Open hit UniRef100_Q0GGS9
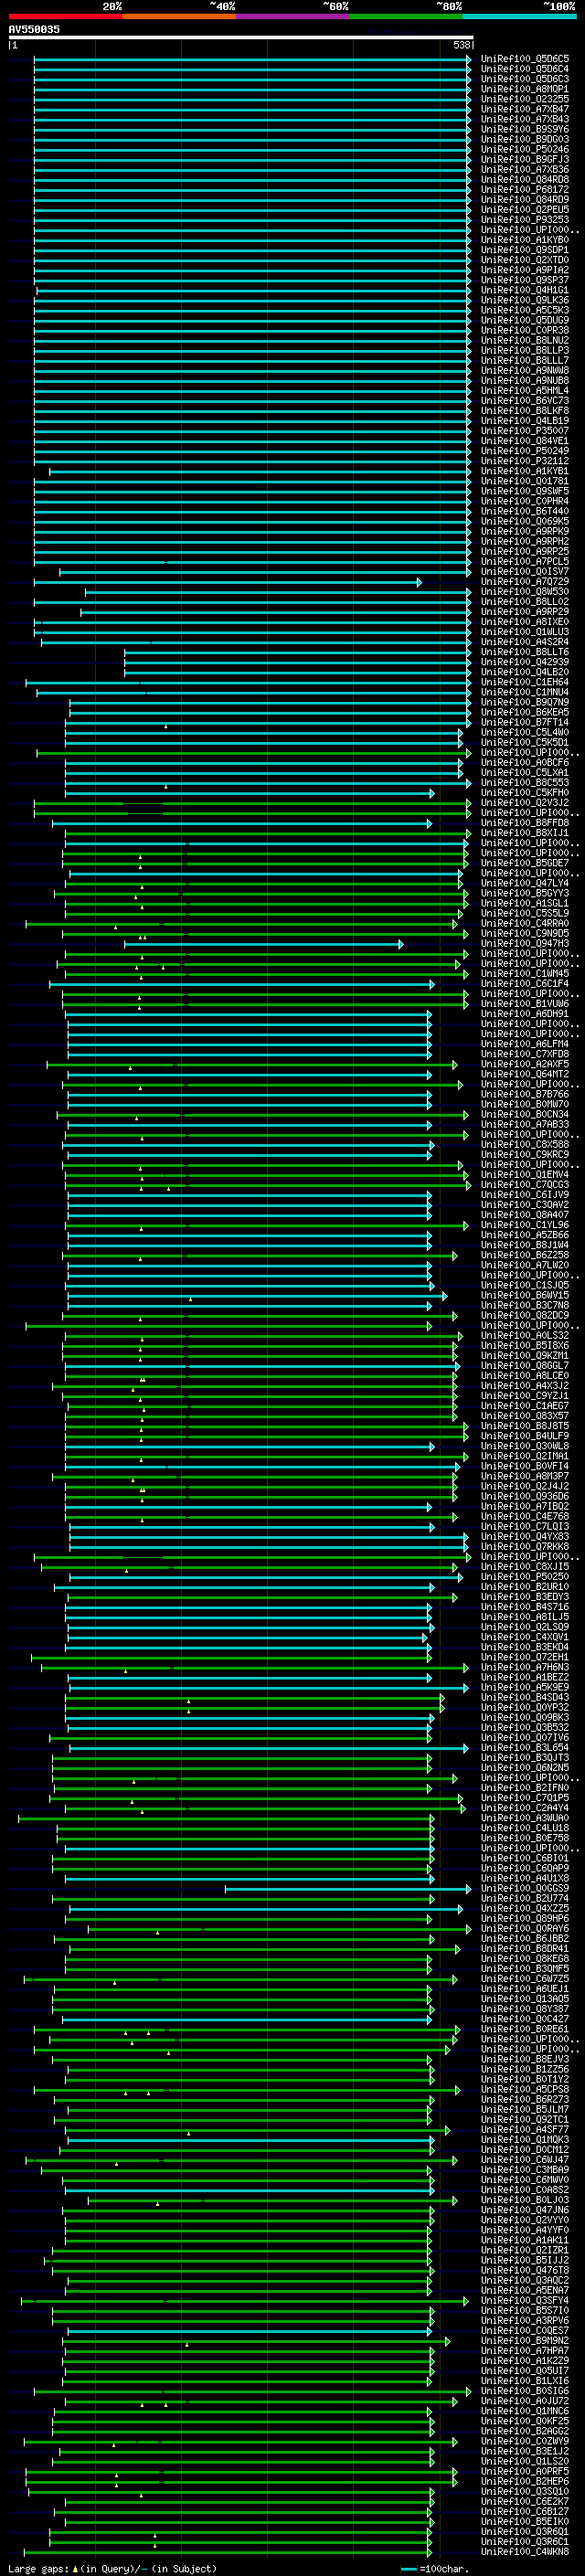This screenshot has height=2576, width=585. point(525,1888)
